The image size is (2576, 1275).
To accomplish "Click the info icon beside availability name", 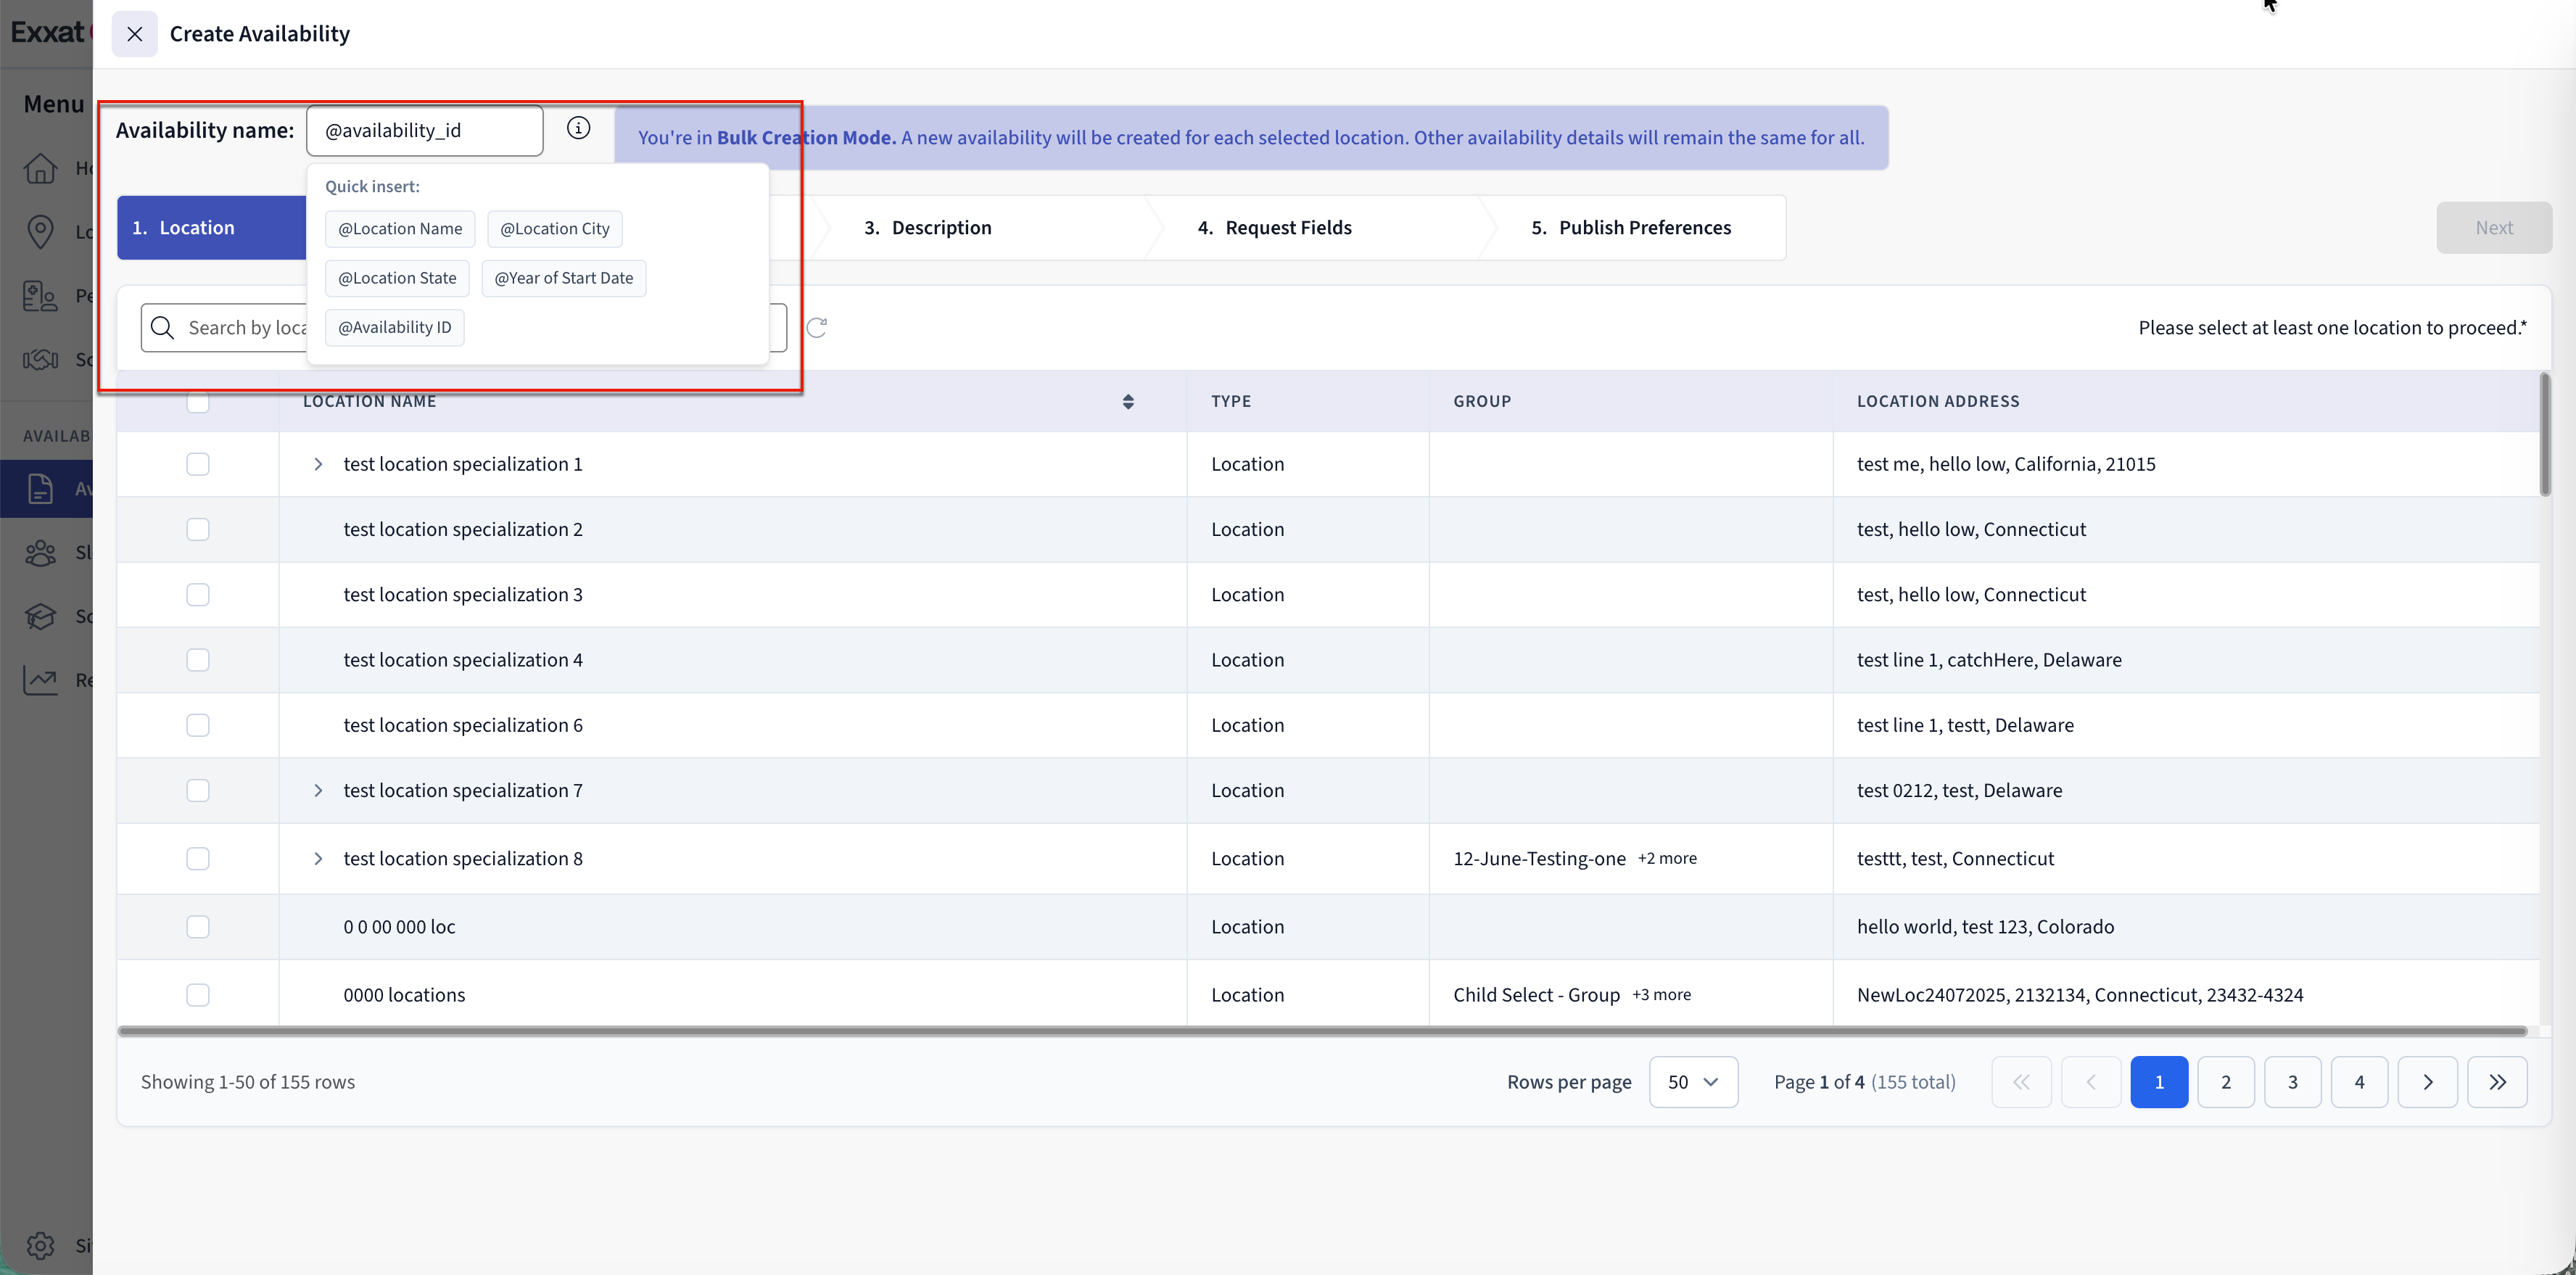I will pos(578,128).
